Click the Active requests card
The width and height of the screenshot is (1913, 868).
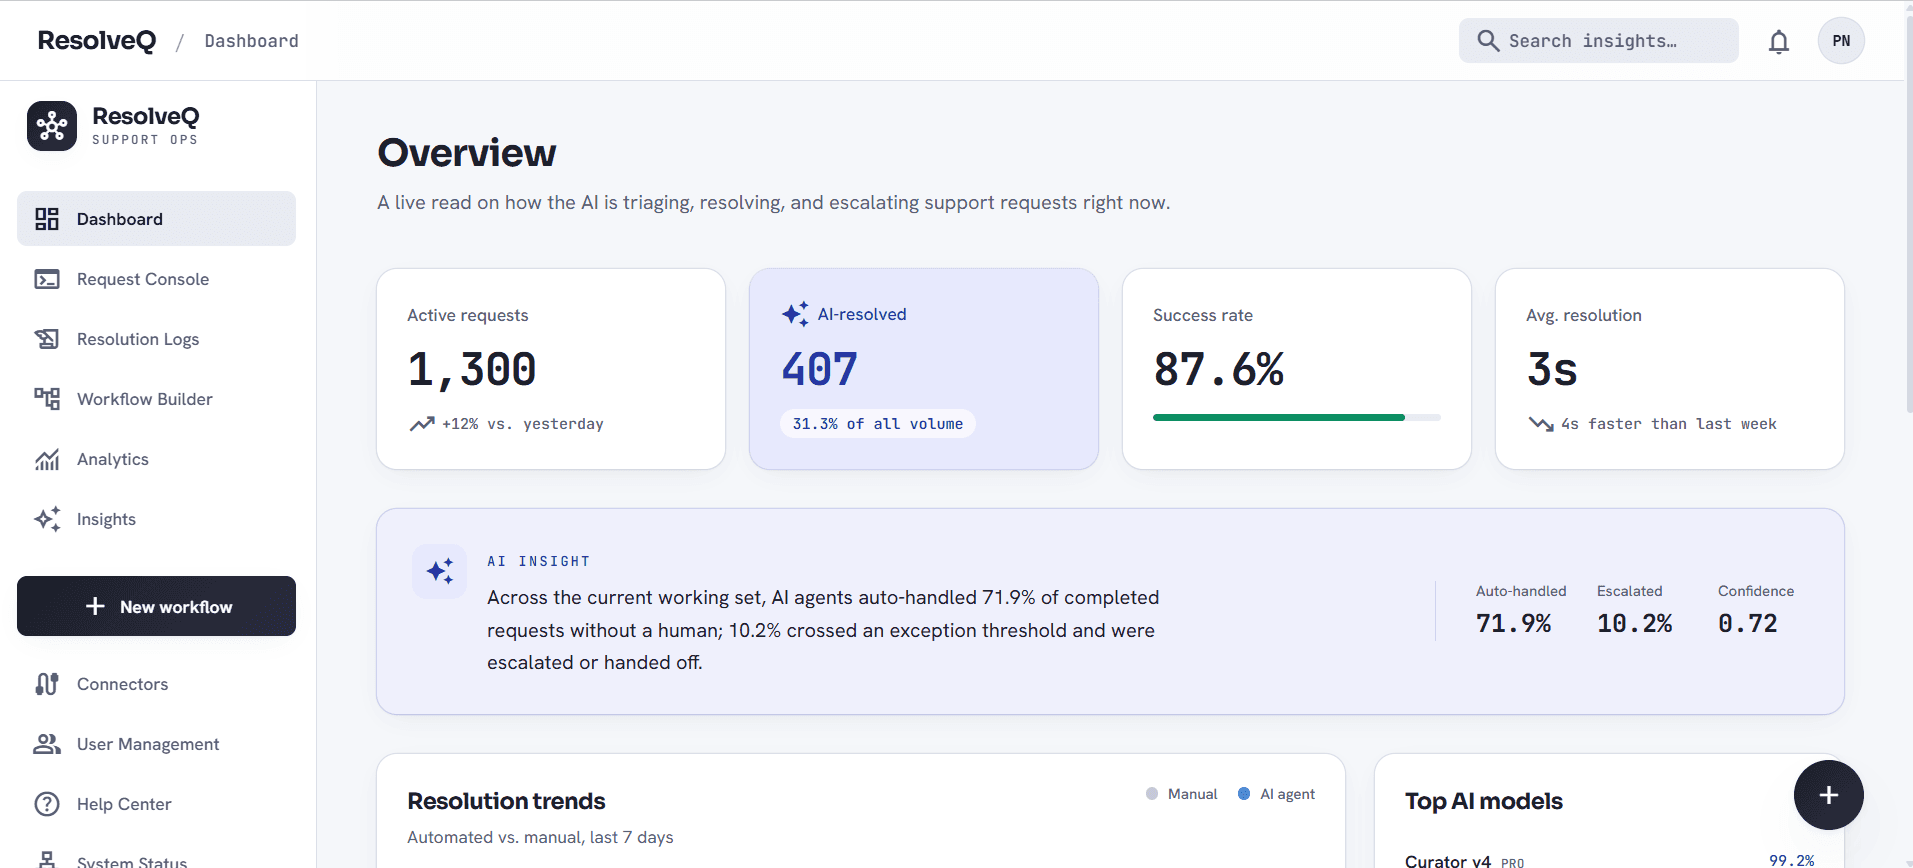[x=551, y=369]
